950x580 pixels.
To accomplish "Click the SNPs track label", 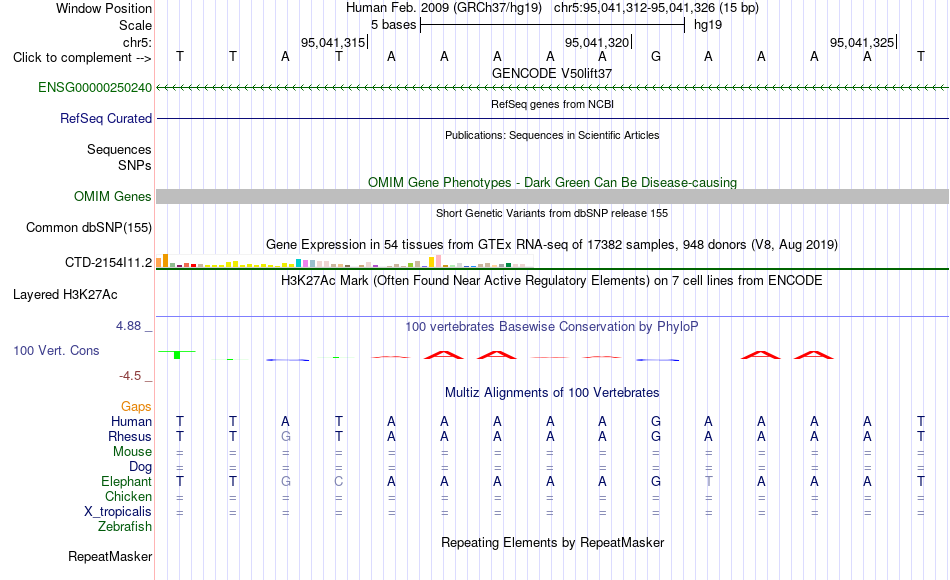I will [135, 165].
